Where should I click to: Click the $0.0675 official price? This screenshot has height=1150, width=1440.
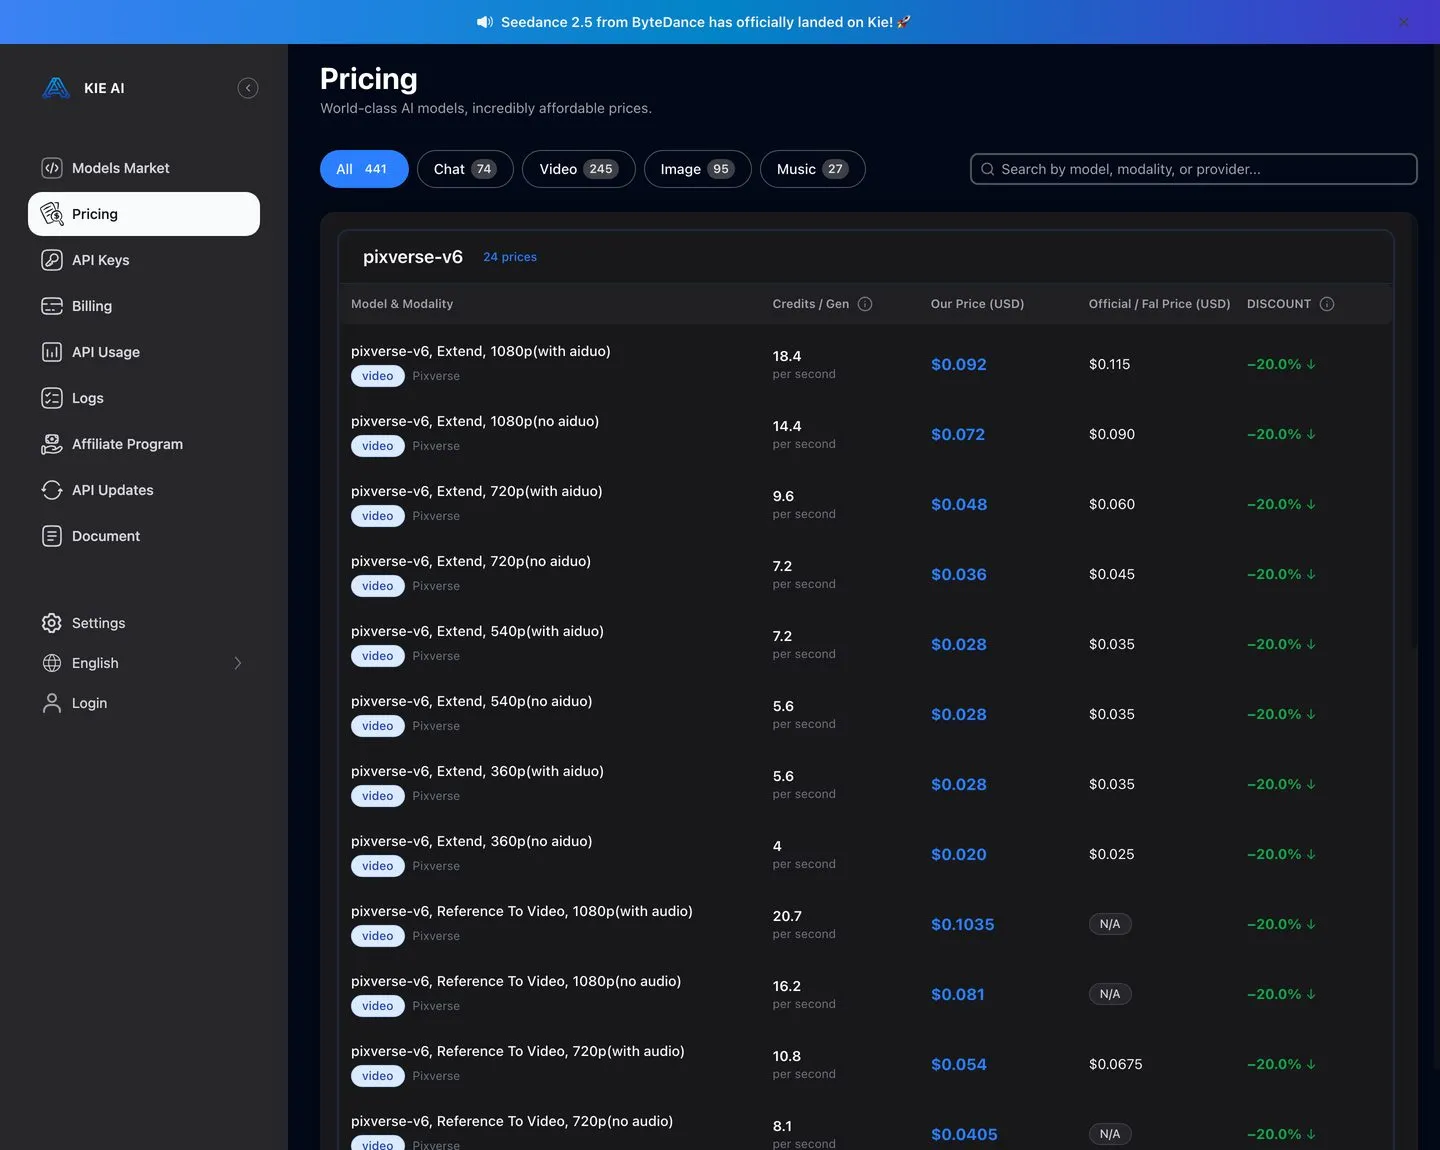[x=1116, y=1064]
